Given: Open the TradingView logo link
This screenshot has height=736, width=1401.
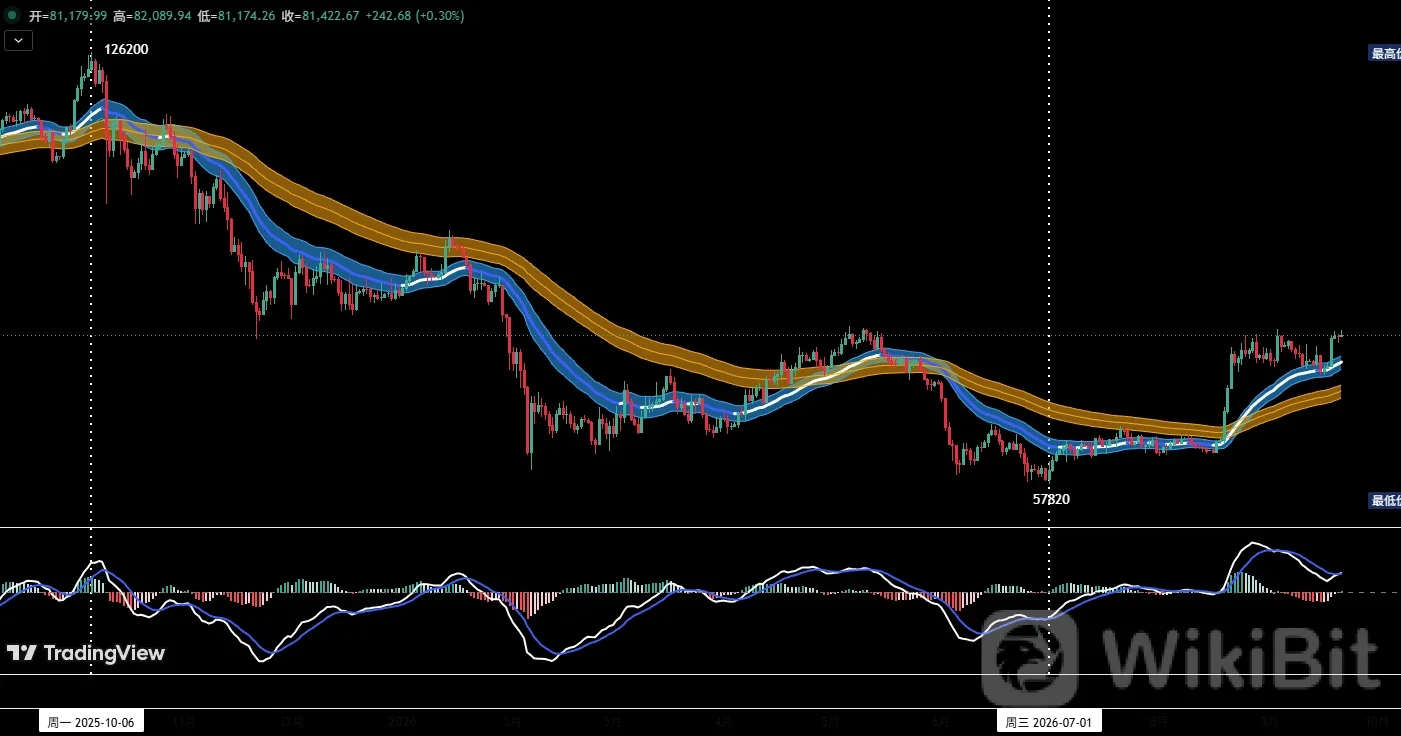Looking at the screenshot, I should pos(86,653).
